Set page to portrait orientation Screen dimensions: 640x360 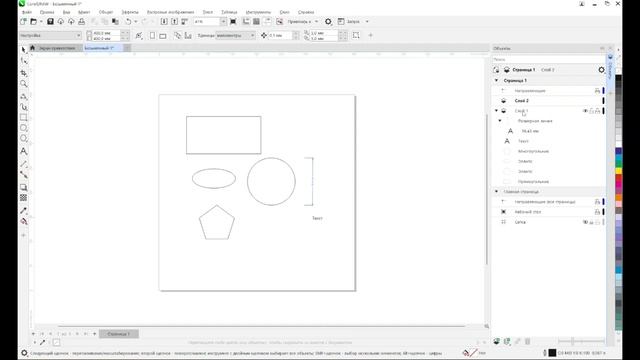pos(152,36)
